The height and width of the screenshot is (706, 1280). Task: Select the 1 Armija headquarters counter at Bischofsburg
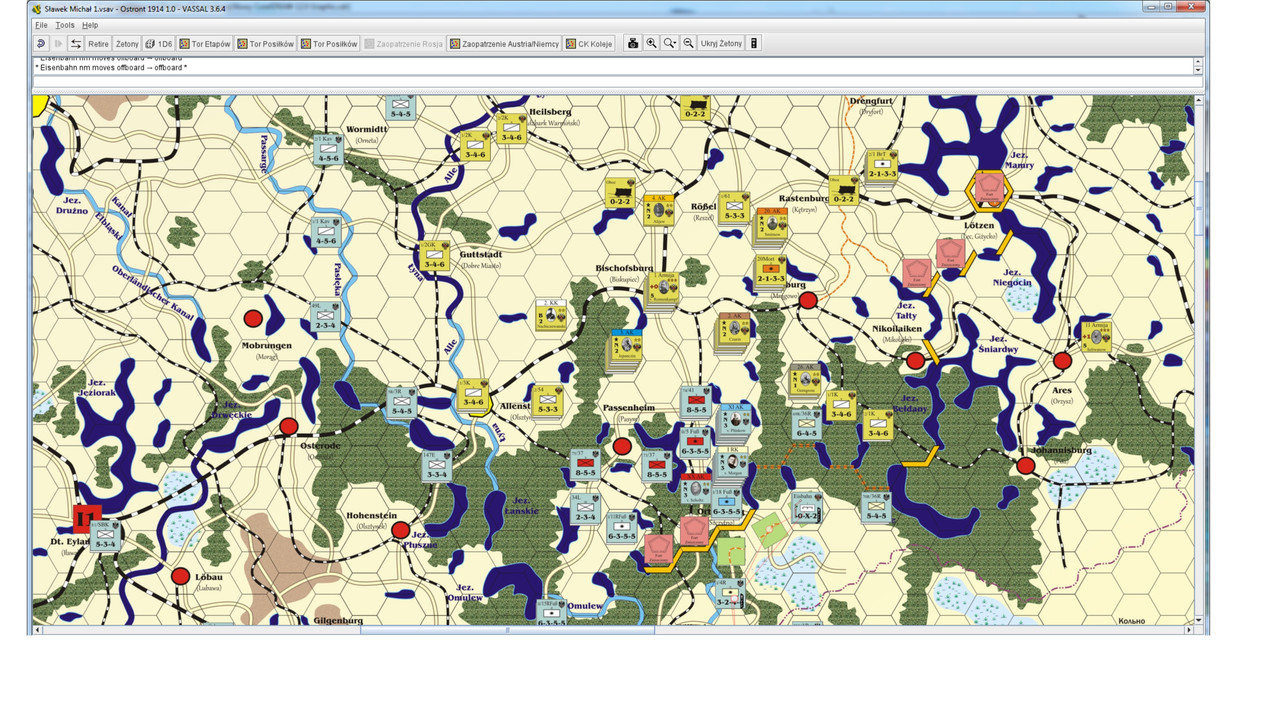point(660,290)
